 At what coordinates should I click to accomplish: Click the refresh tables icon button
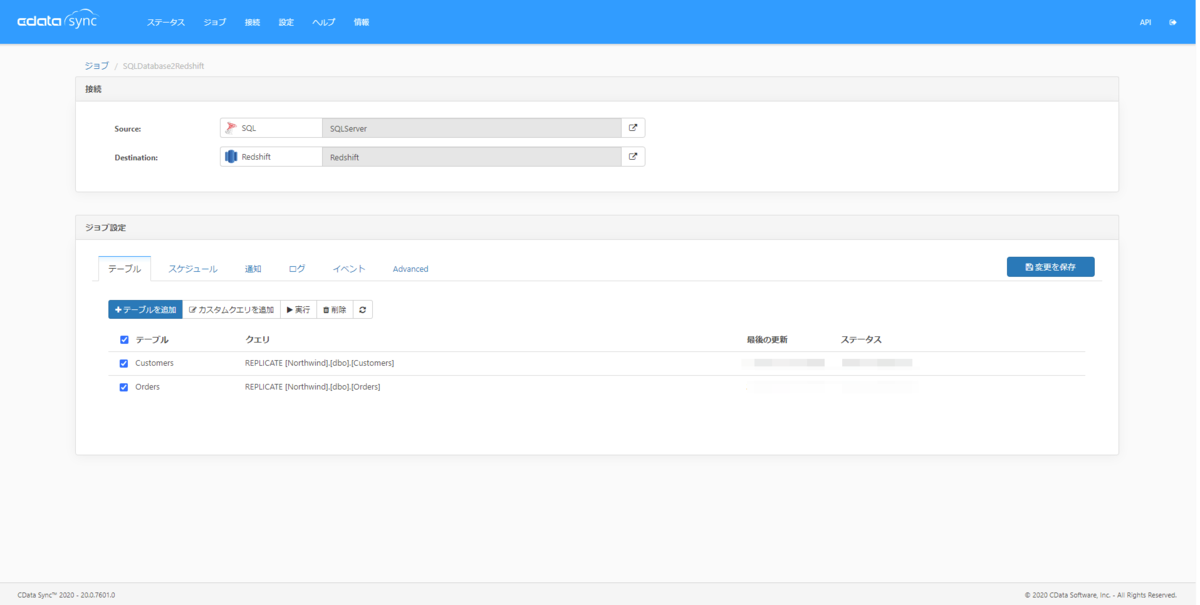coord(363,310)
